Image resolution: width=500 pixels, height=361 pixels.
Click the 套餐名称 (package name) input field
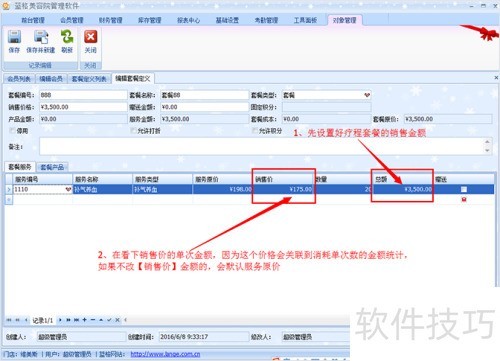pos(204,95)
